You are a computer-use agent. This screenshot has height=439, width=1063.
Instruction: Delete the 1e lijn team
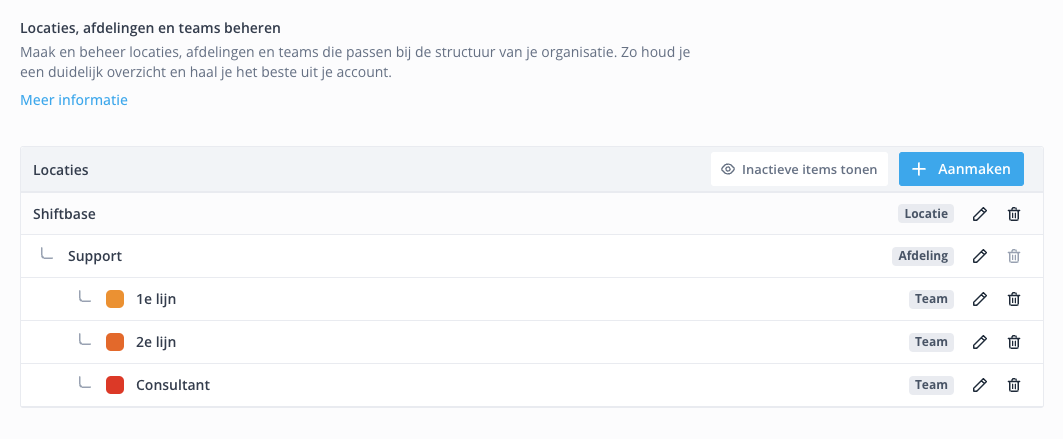[1014, 299]
